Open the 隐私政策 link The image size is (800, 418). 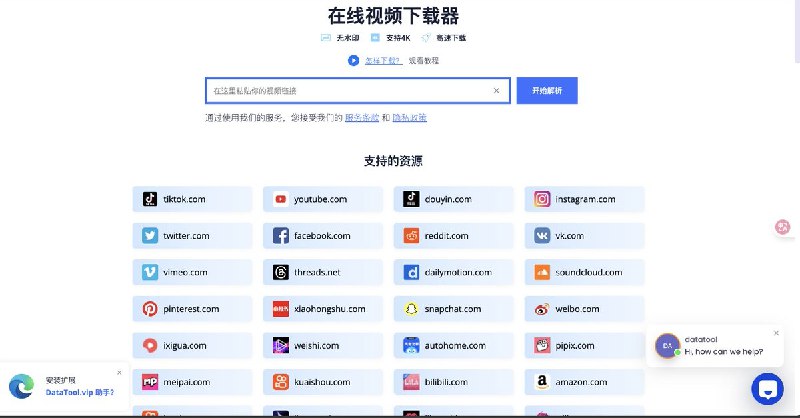tap(409, 117)
